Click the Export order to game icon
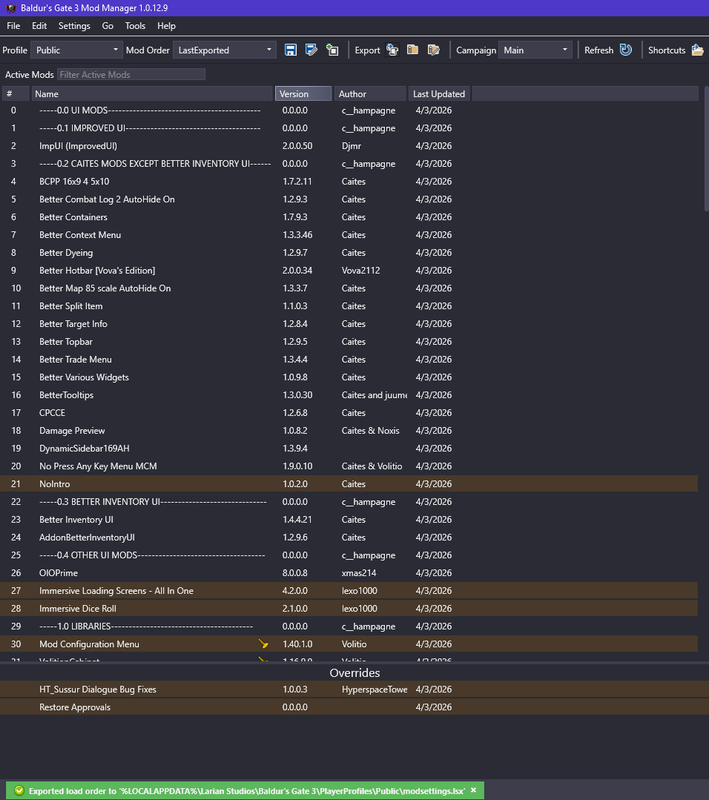This screenshot has width=709, height=800. [392, 50]
